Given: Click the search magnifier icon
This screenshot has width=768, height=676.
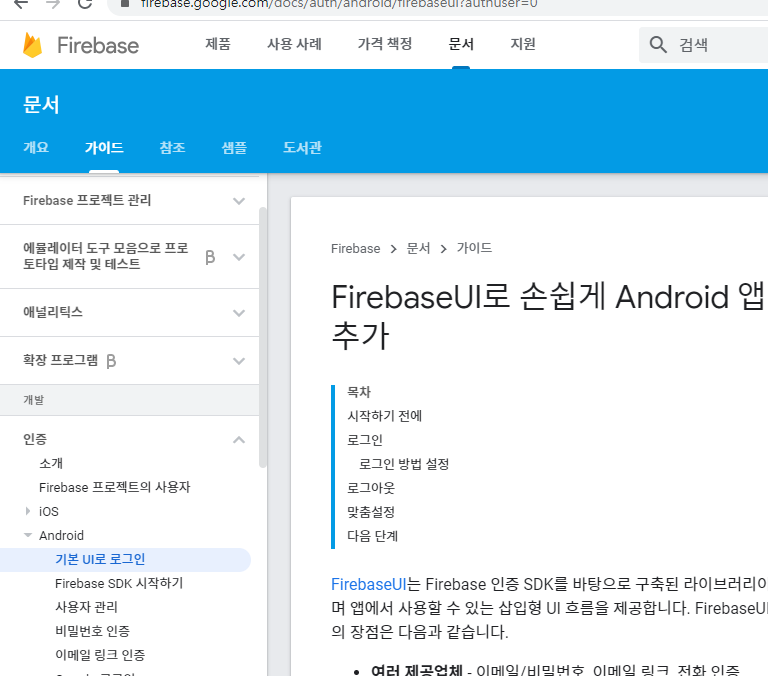Looking at the screenshot, I should click(658, 45).
